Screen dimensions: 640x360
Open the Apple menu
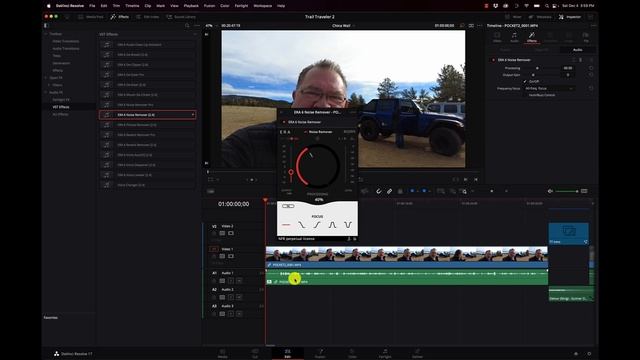49,6
